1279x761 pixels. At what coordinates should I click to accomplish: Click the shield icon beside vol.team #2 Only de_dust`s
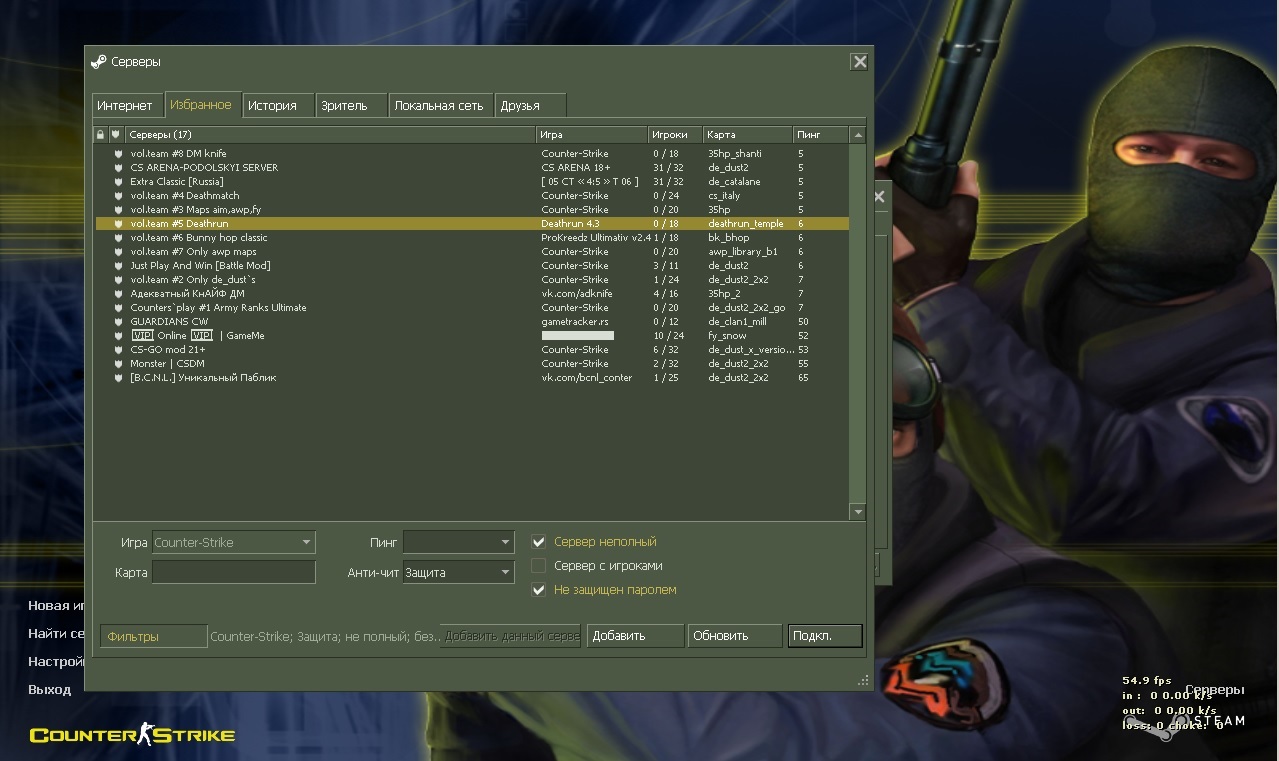tap(118, 280)
